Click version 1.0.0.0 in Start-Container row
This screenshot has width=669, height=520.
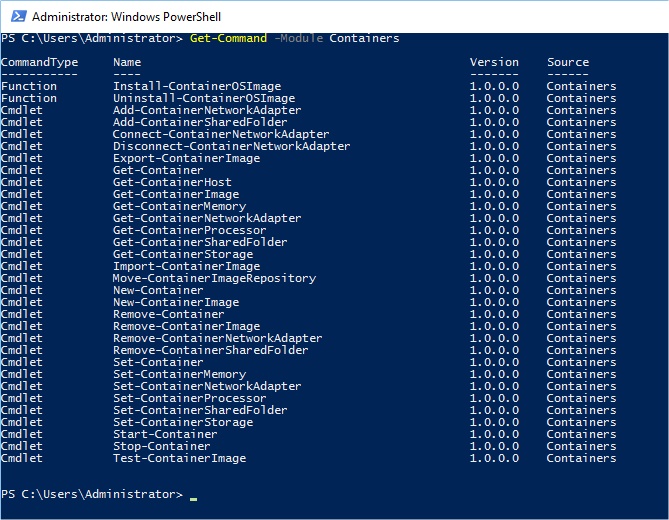[x=494, y=434]
